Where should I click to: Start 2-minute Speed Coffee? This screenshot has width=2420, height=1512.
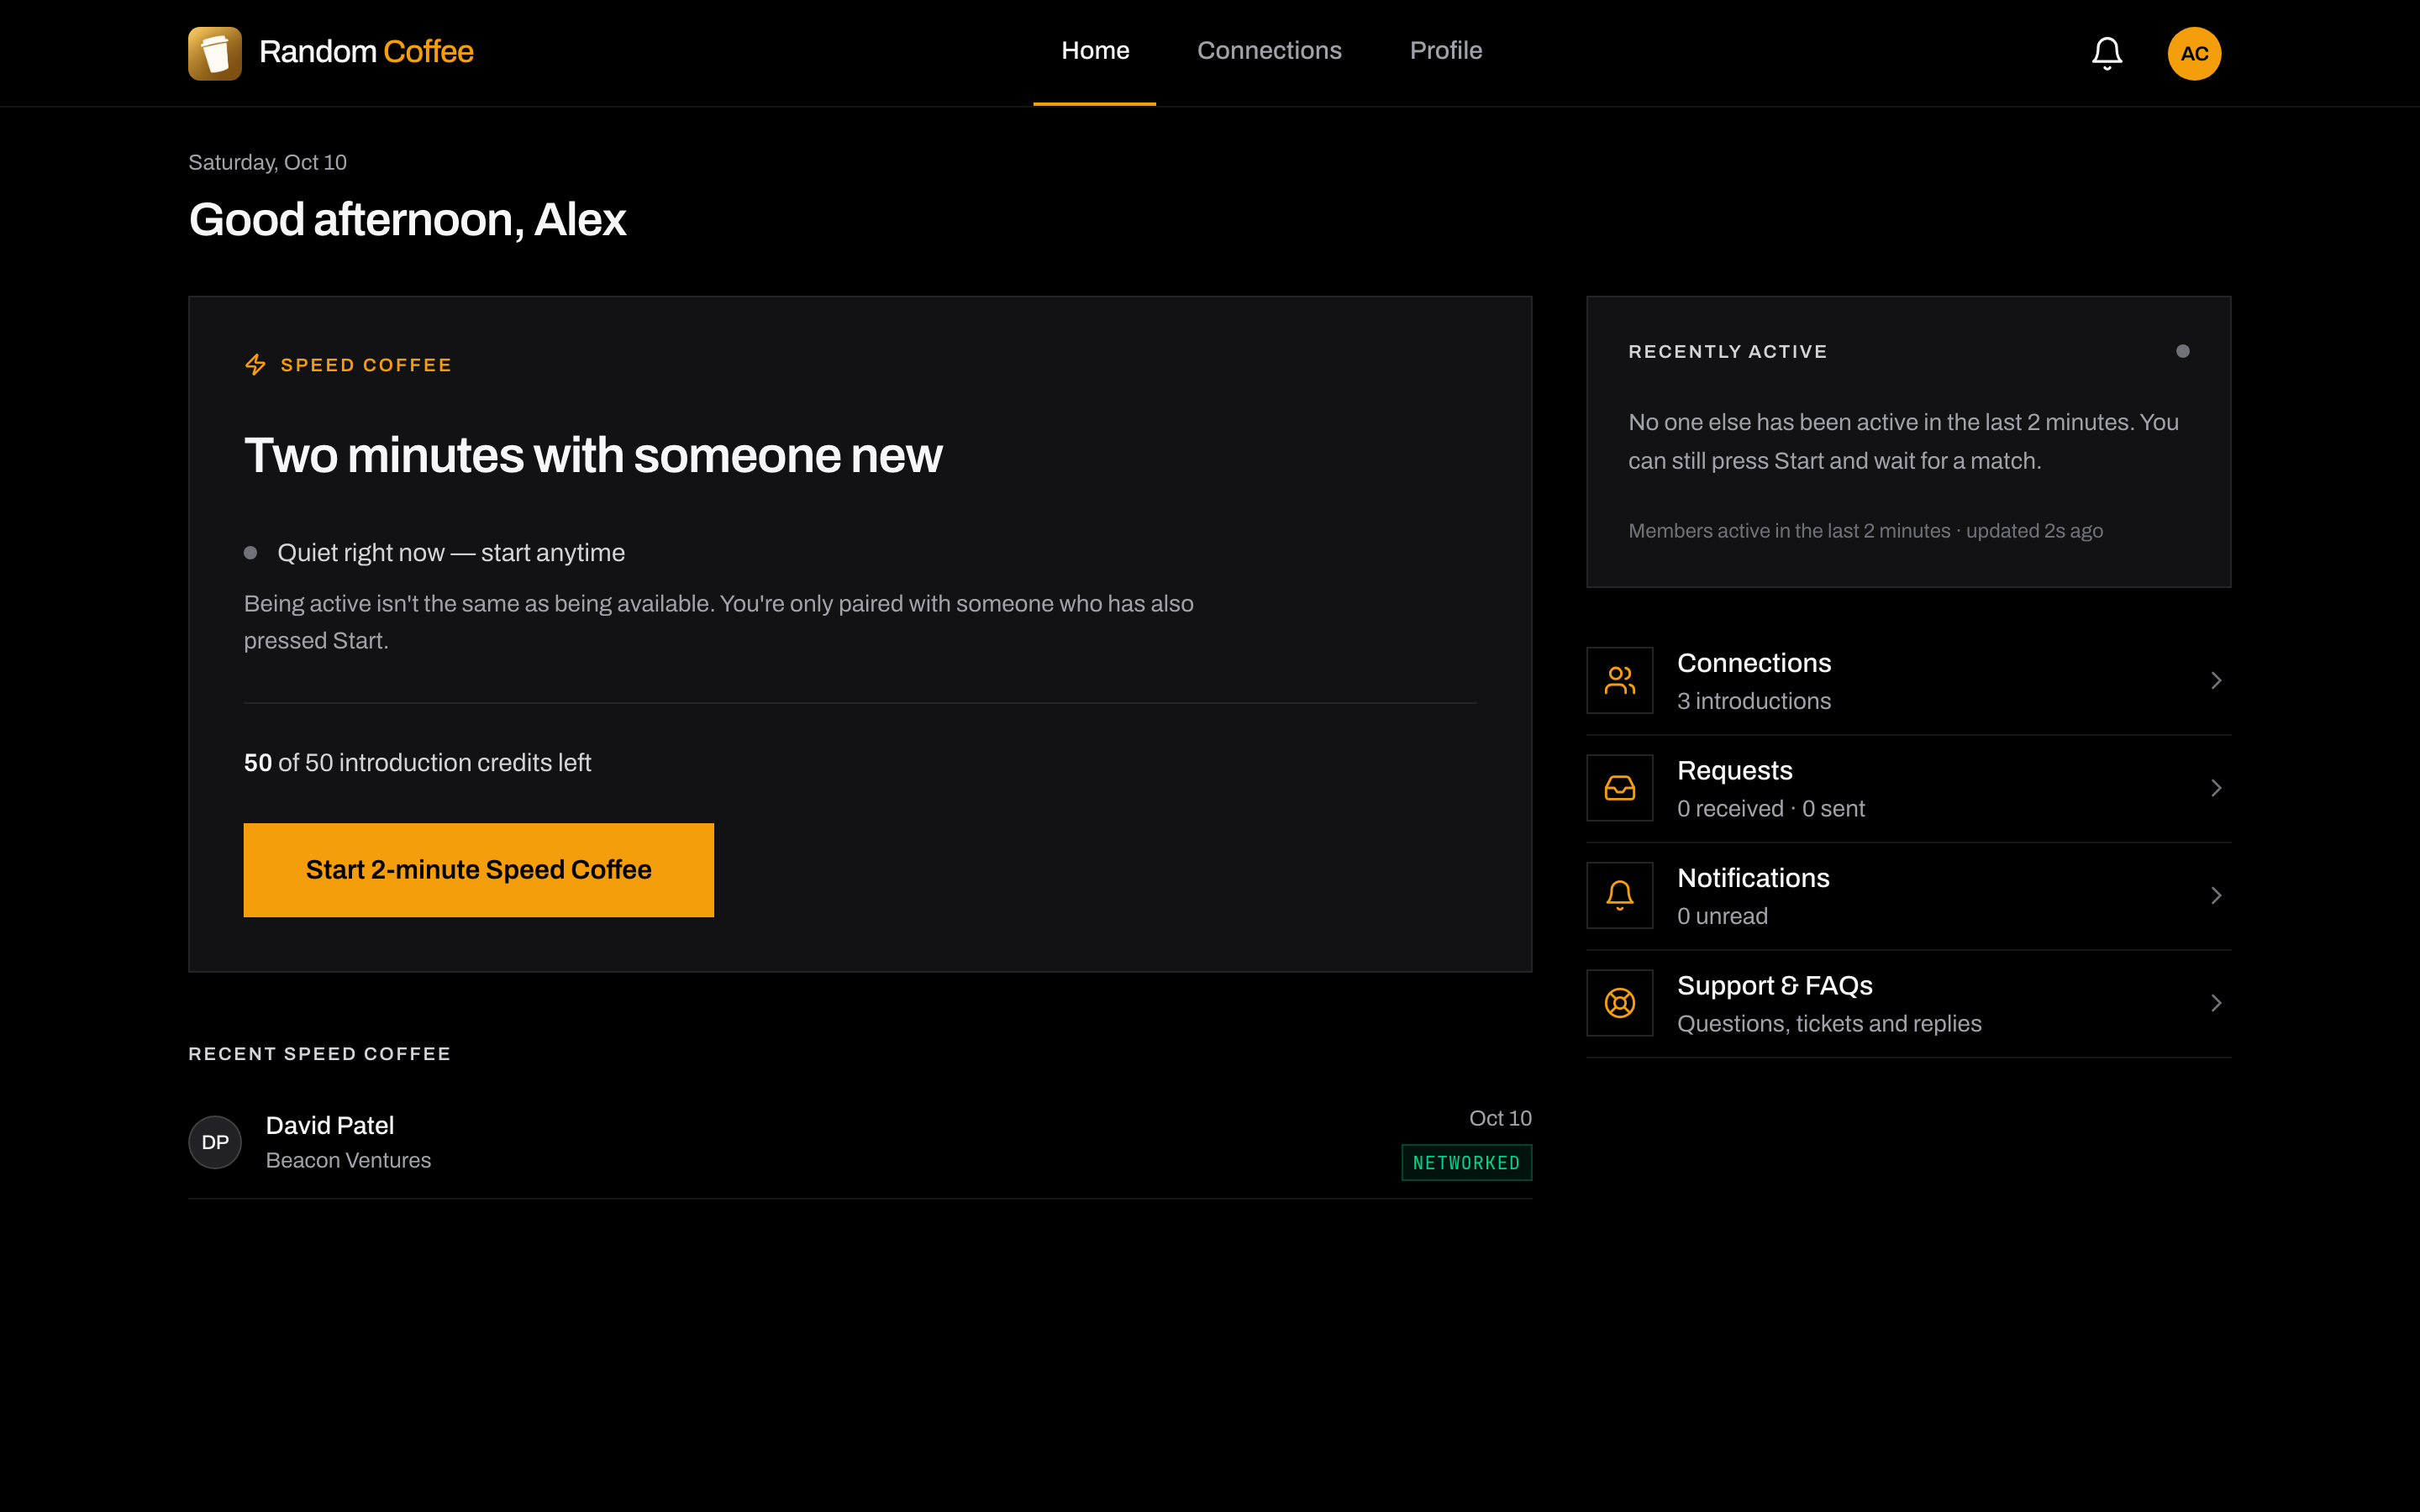(478, 870)
